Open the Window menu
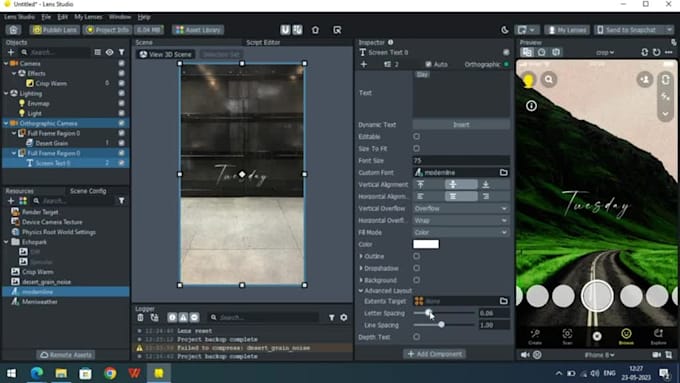This screenshot has height=383, width=680. point(120,17)
